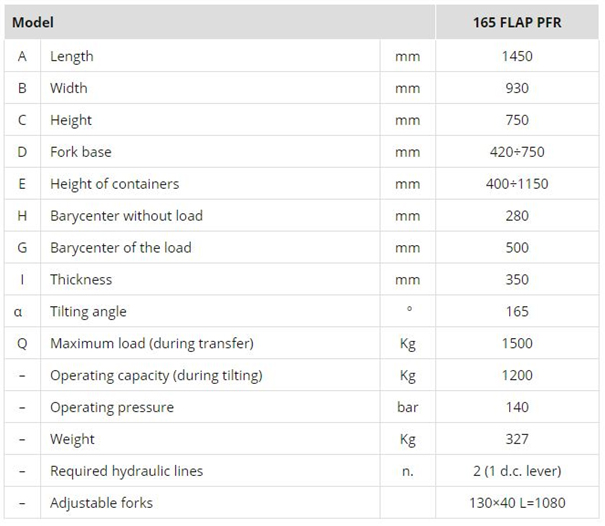This screenshot has height=526, width=605.
Task: Select the 930 width value
Action: tap(517, 88)
